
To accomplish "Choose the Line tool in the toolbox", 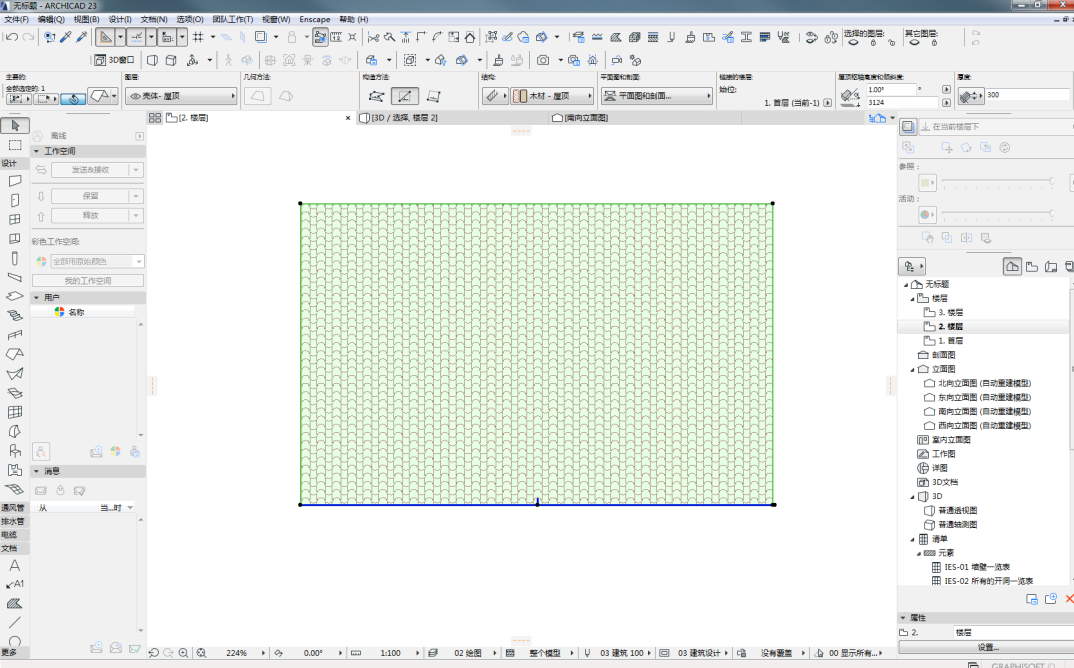I will point(14,622).
